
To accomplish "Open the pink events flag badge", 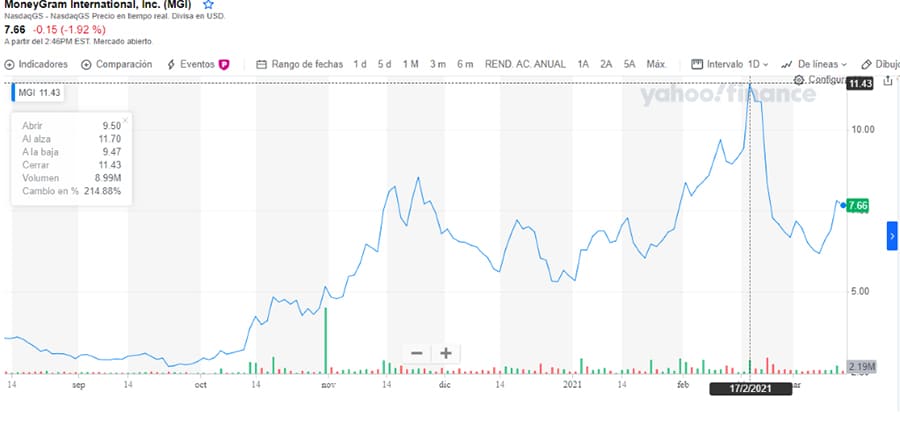I will [224, 65].
